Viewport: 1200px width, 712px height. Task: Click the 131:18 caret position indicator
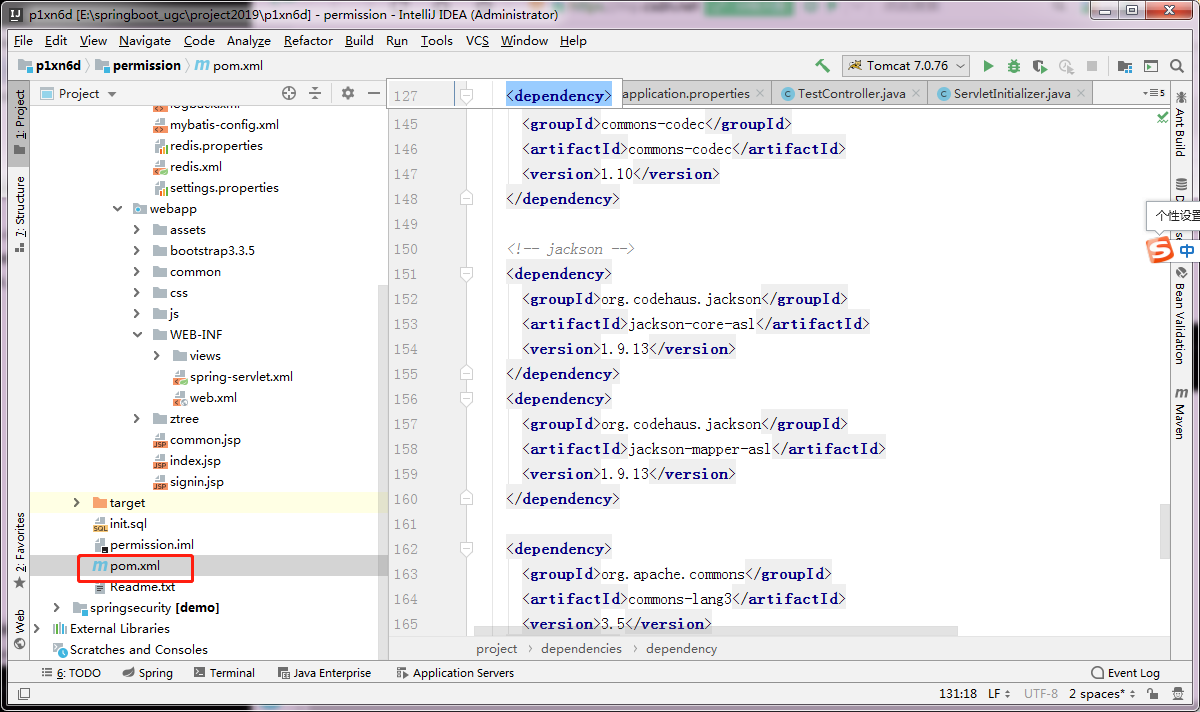[957, 693]
